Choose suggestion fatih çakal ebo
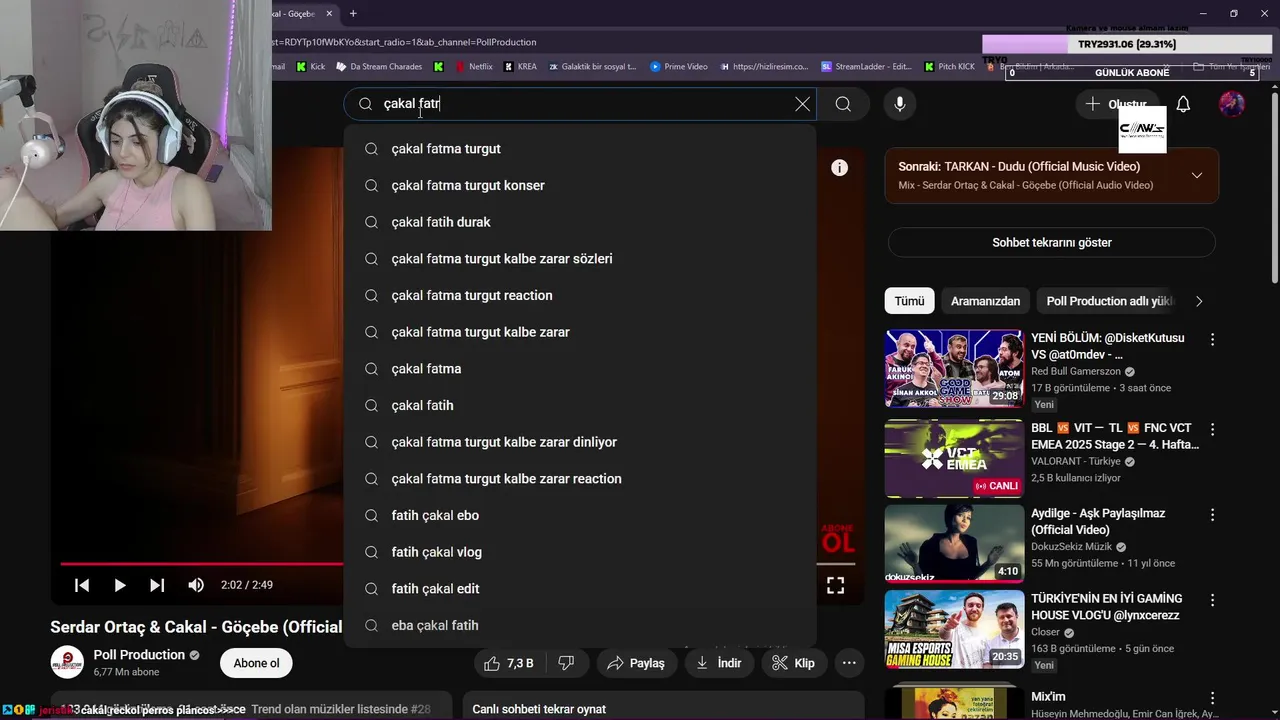This screenshot has width=1280, height=720. pos(580,515)
